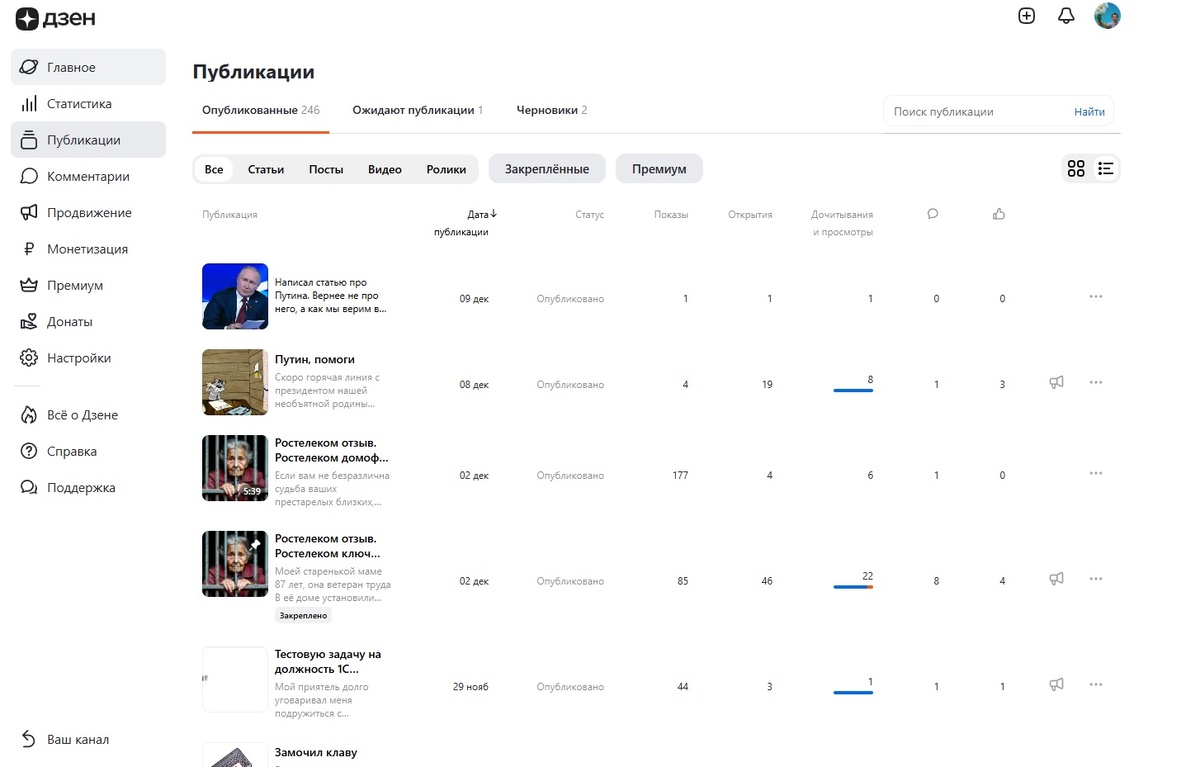Click the '29 нояб' date cell
This screenshot has height=767, width=1200.
pyautogui.click(x=471, y=687)
